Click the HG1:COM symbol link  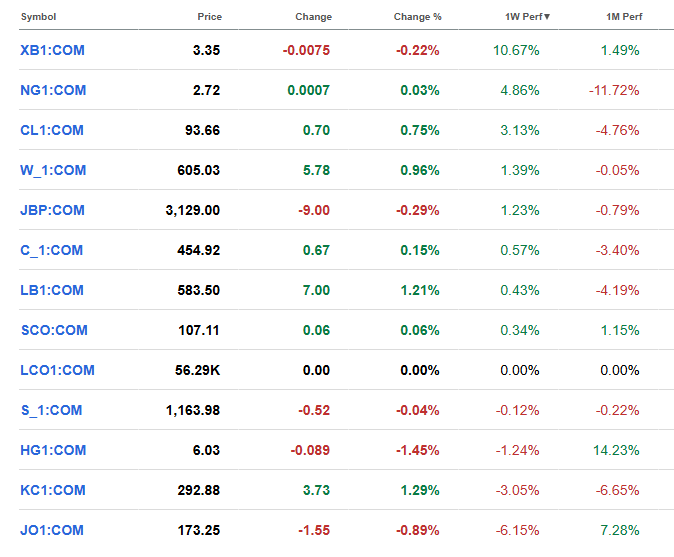[x=53, y=450]
